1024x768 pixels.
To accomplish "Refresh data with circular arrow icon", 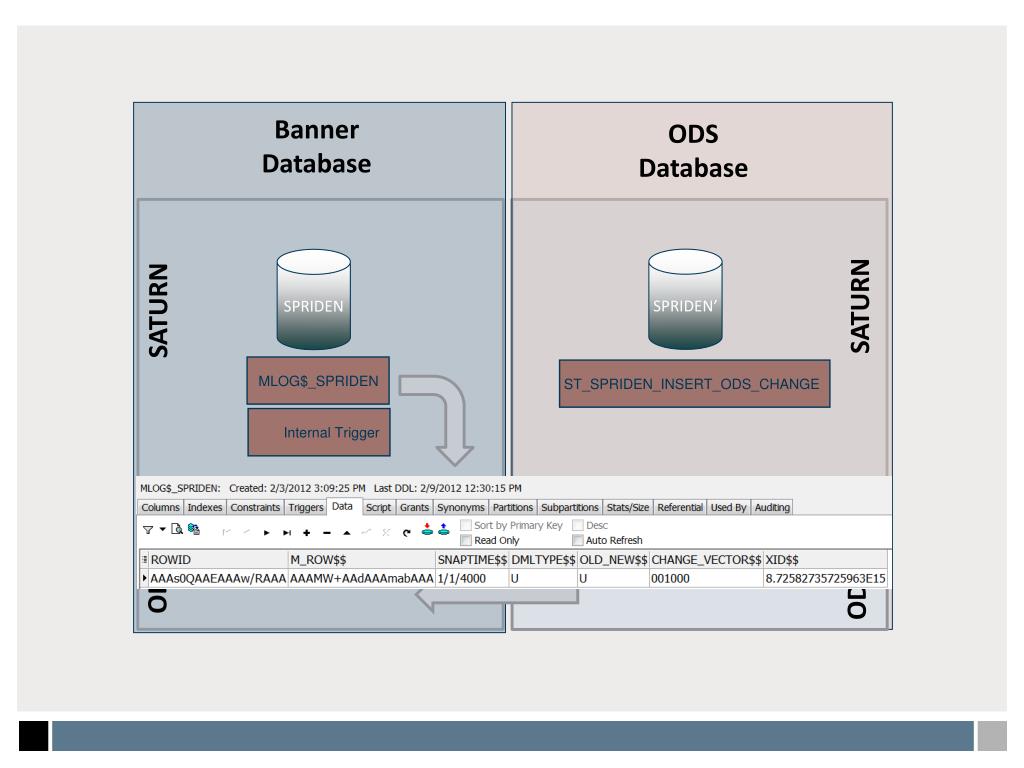I will [x=406, y=533].
